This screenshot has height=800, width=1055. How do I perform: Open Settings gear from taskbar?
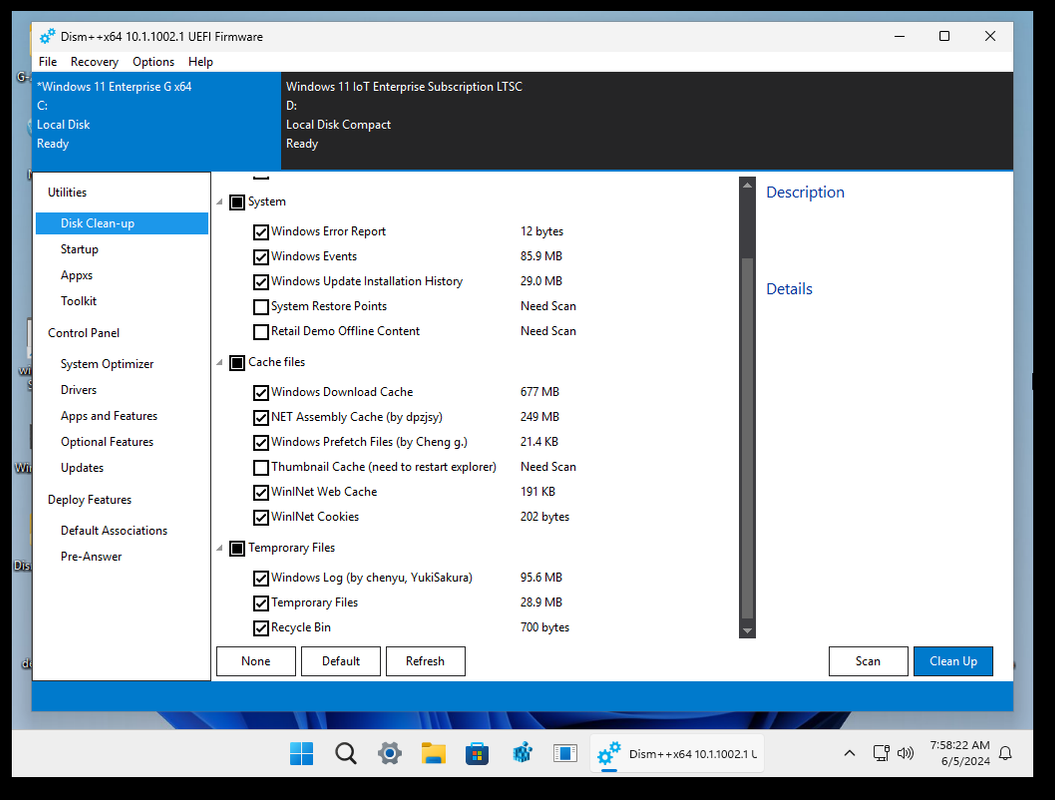click(390, 754)
